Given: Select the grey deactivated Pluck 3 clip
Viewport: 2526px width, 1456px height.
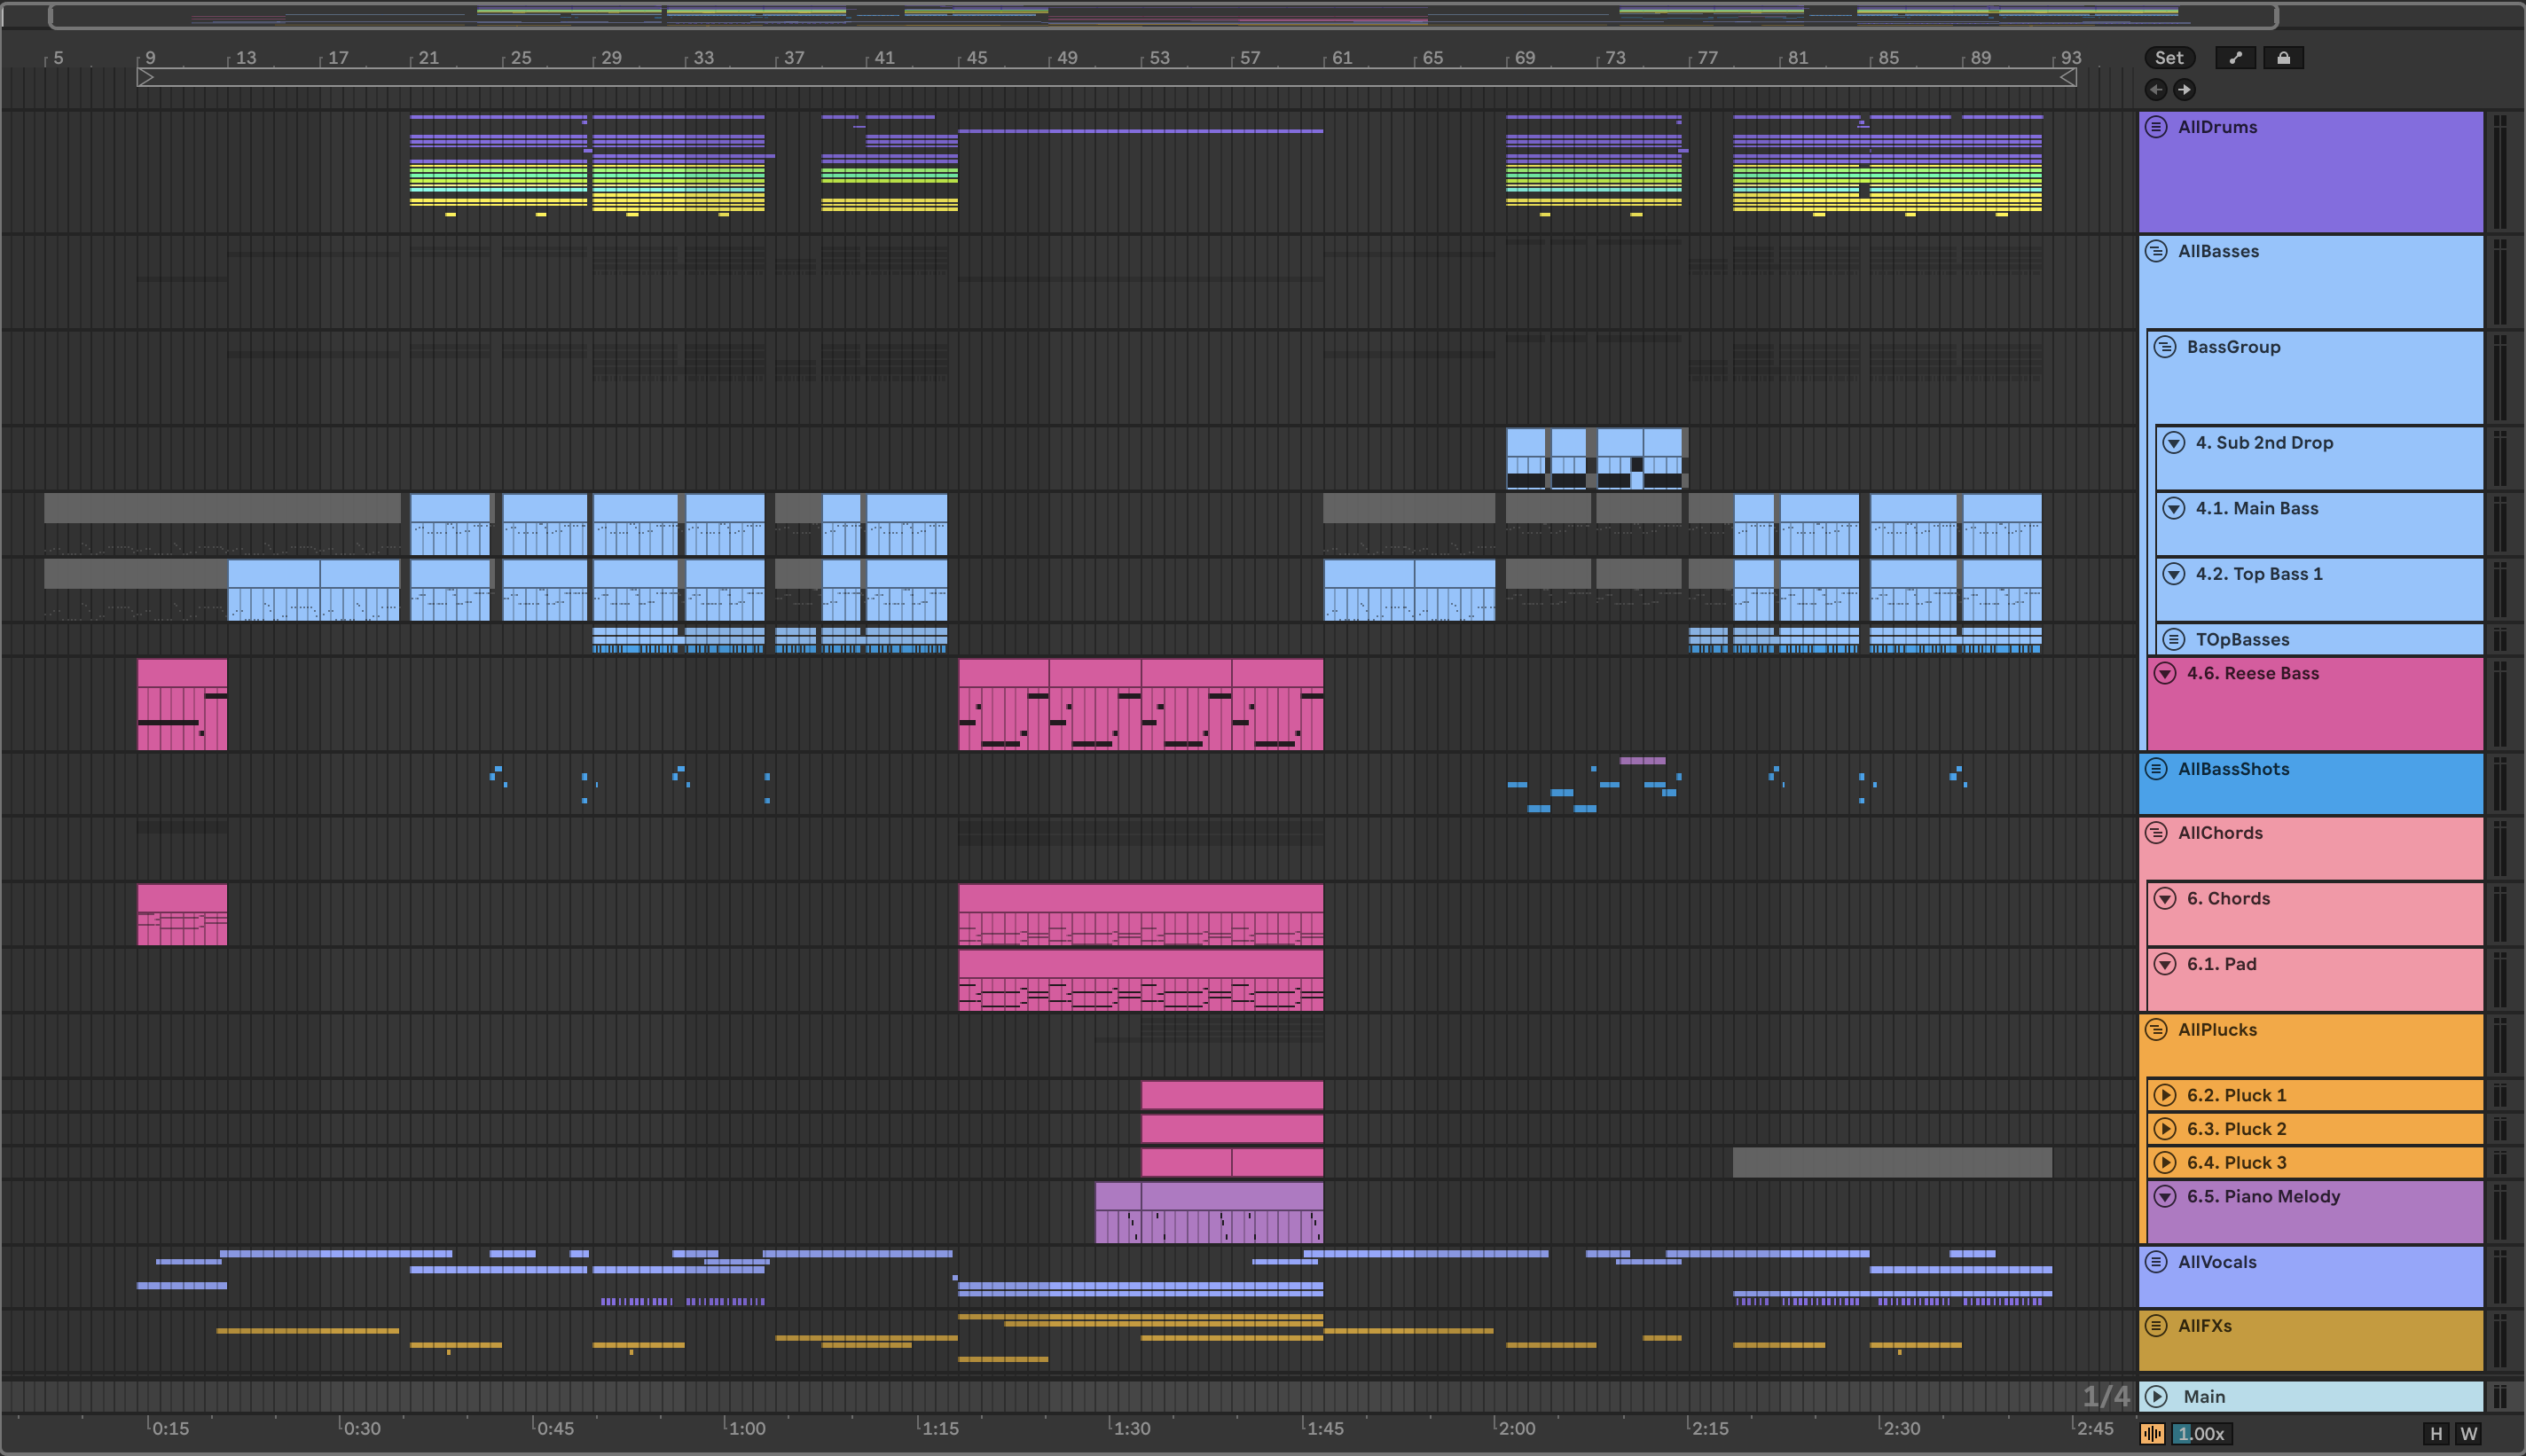Looking at the screenshot, I should (1892, 1162).
